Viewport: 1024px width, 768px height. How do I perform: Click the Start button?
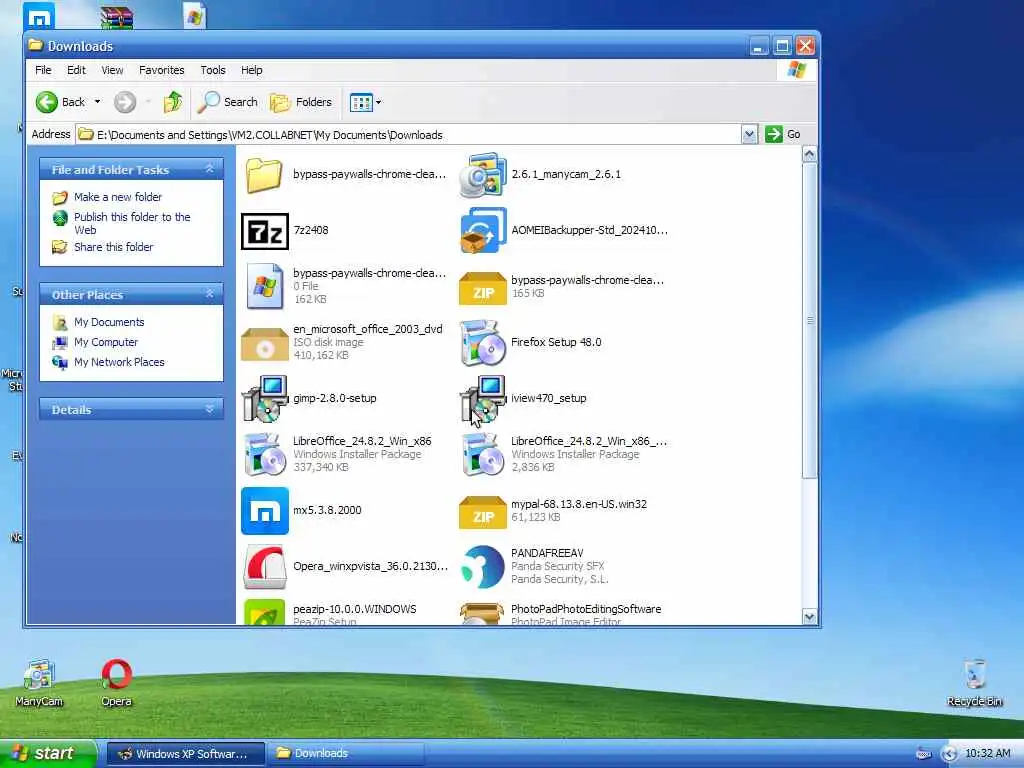point(48,753)
